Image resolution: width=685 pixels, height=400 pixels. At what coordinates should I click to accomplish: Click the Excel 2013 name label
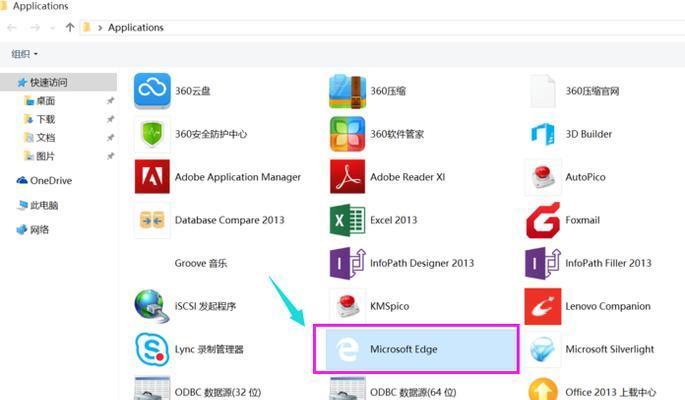394,220
